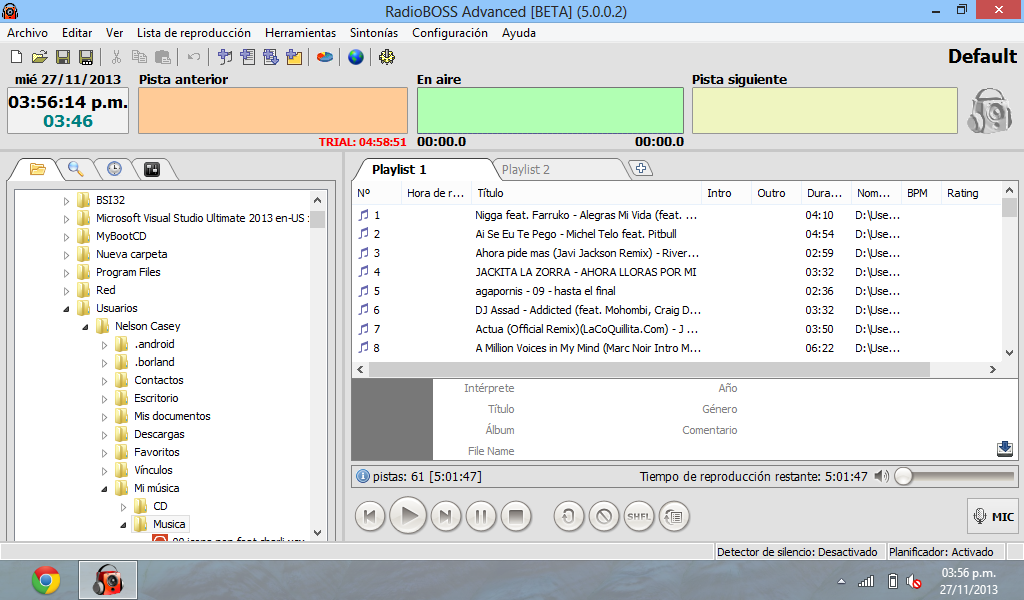Expand the Escritorio folder

pyautogui.click(x=104, y=399)
